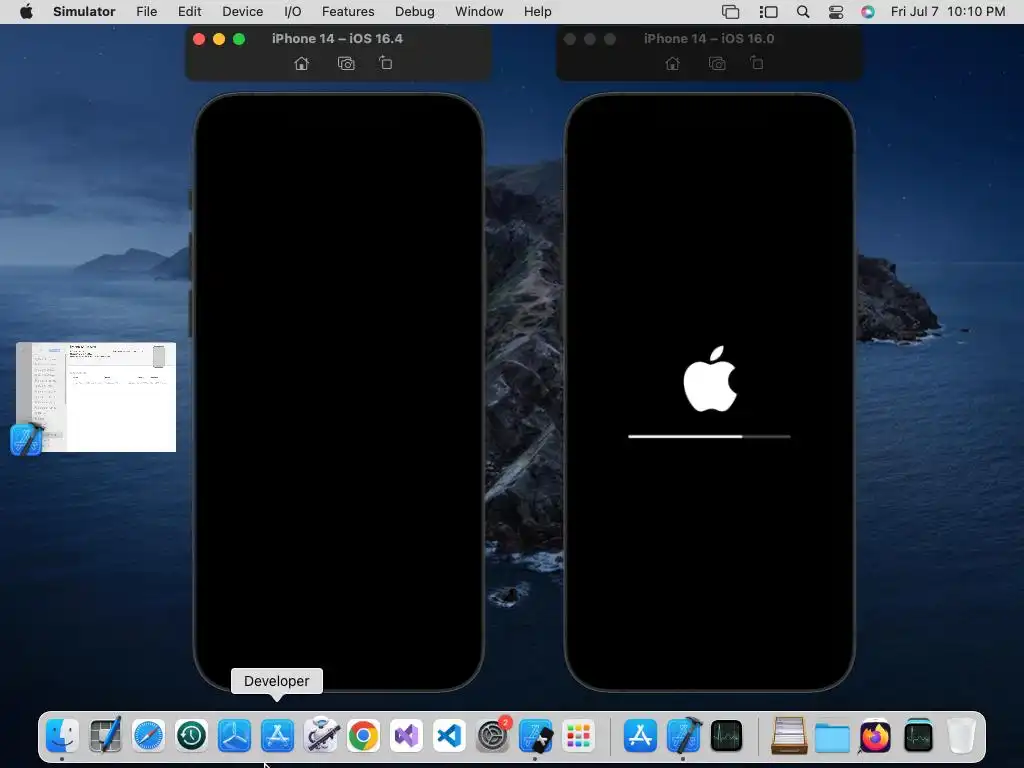The width and height of the screenshot is (1024, 768).
Task: Open the I/O menu
Action: tap(293, 12)
